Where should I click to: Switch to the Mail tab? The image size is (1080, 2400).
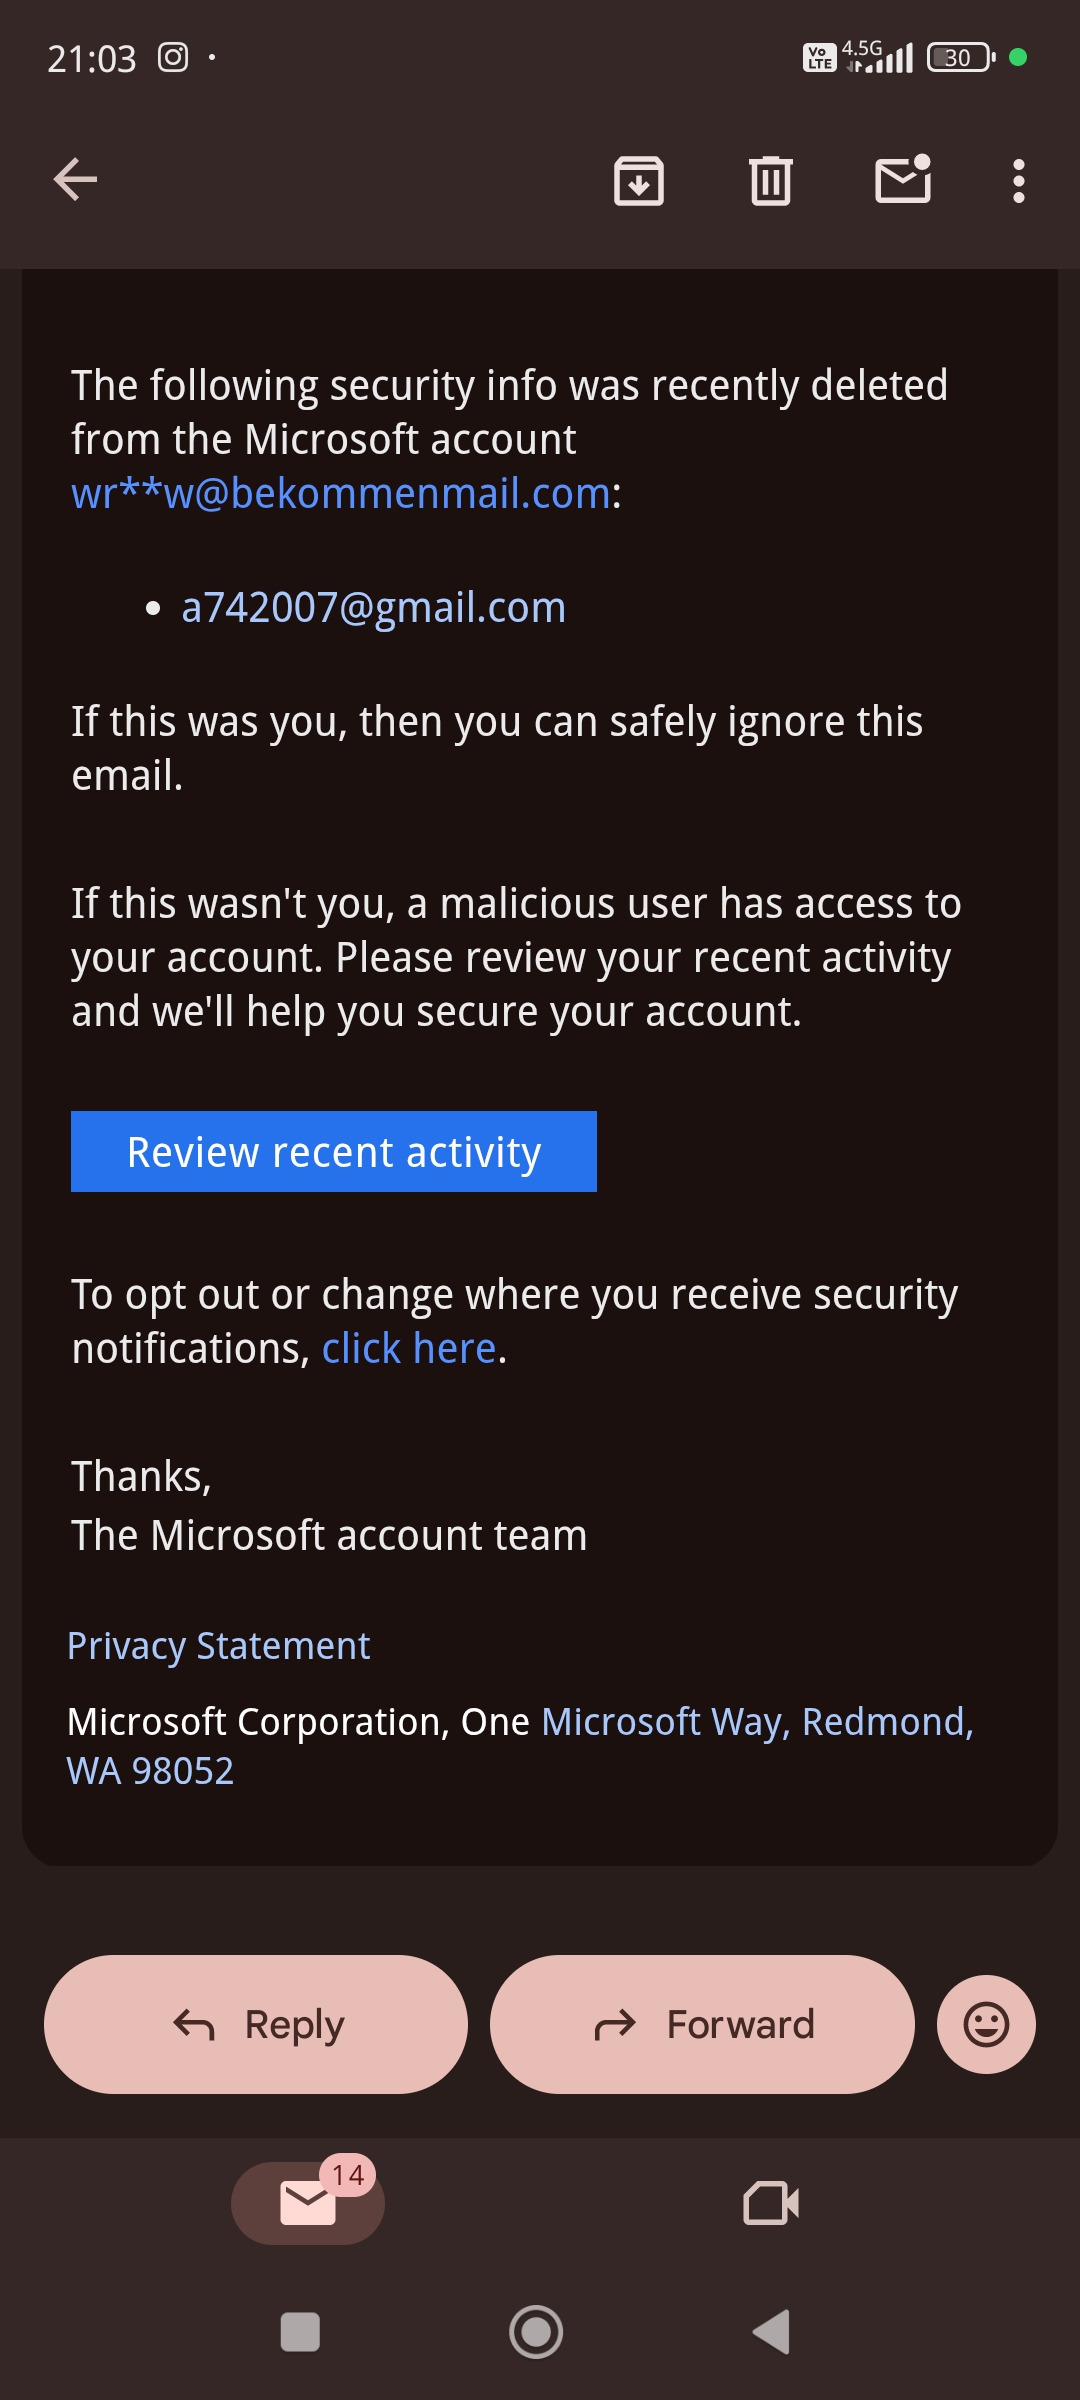coord(308,2203)
